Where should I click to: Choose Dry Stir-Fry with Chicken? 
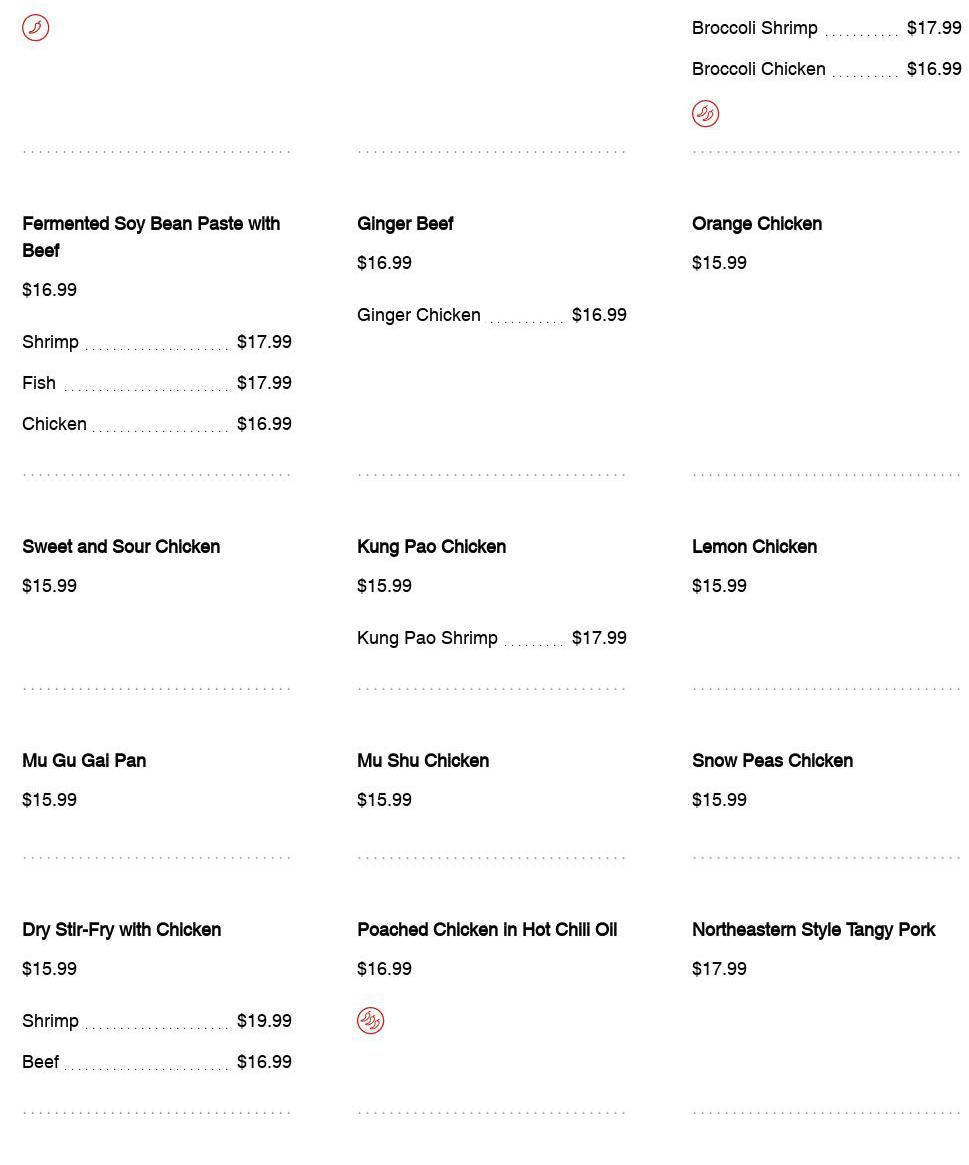pyautogui.click(x=121, y=930)
